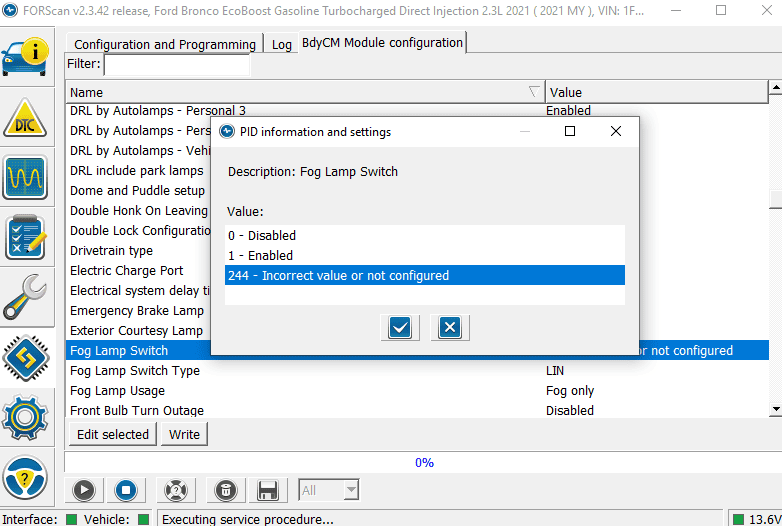This screenshot has width=782, height=526.
Task: Click the floppy disk save icon
Action: 268,490
